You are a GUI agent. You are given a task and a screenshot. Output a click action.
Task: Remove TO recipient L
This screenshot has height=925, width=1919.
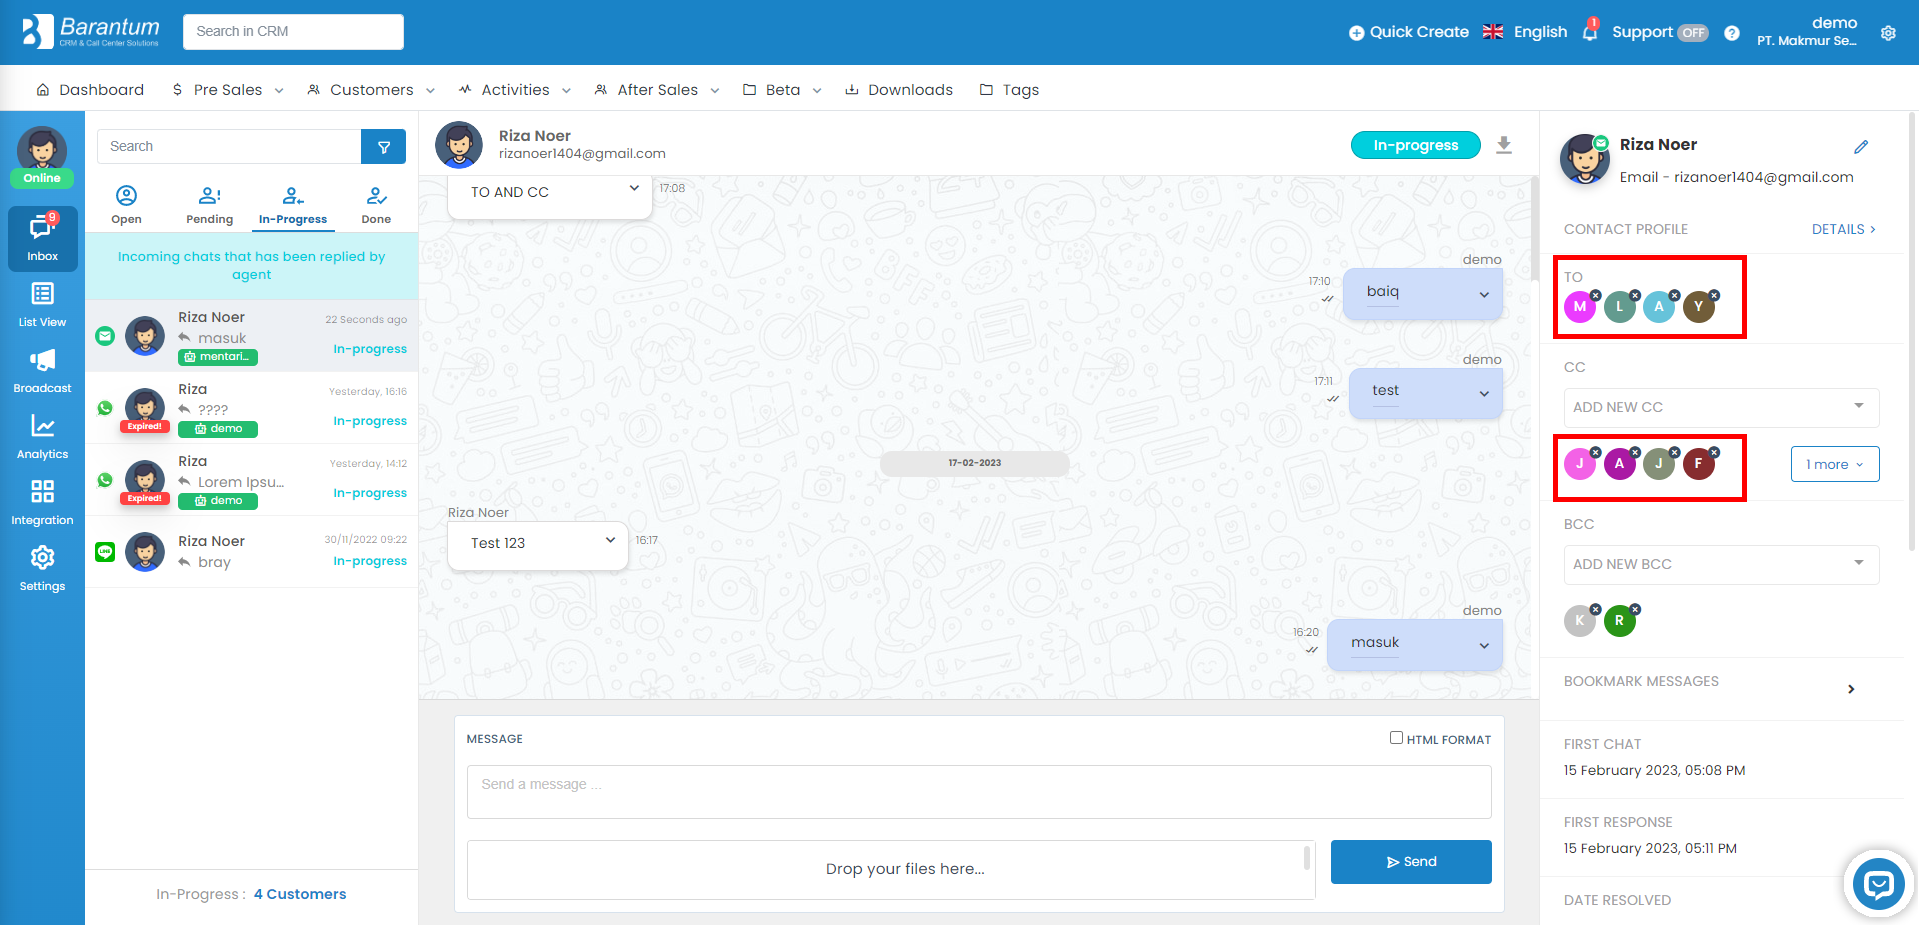[x=1635, y=295]
